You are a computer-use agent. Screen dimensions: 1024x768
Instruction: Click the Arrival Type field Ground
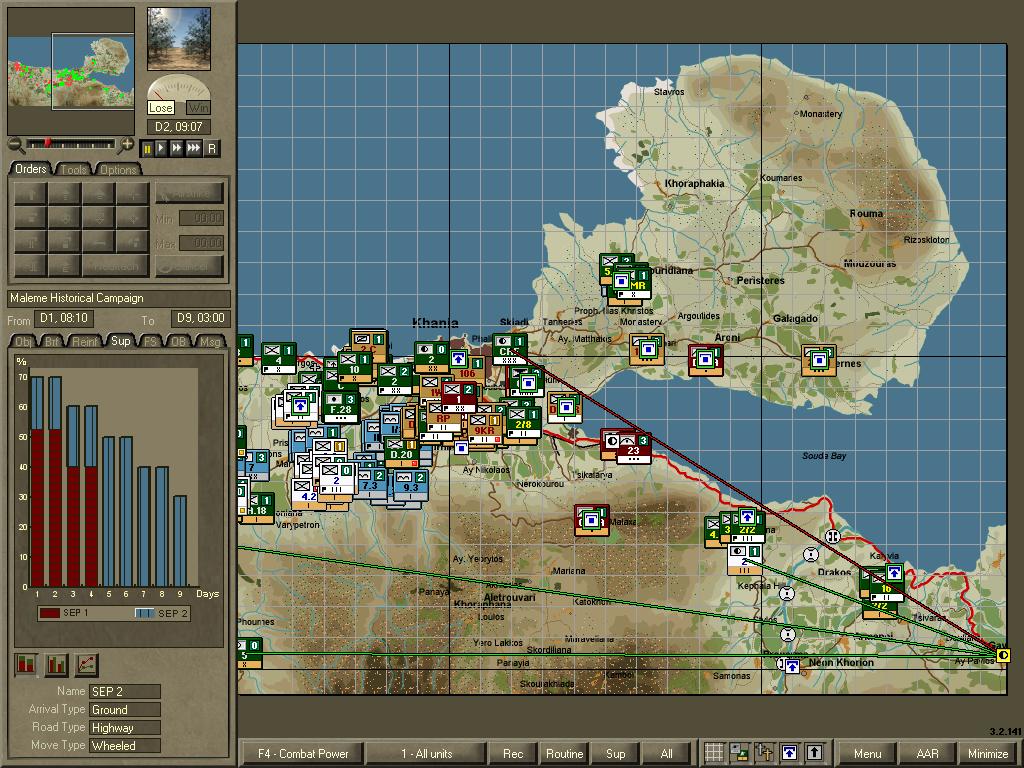tap(125, 710)
